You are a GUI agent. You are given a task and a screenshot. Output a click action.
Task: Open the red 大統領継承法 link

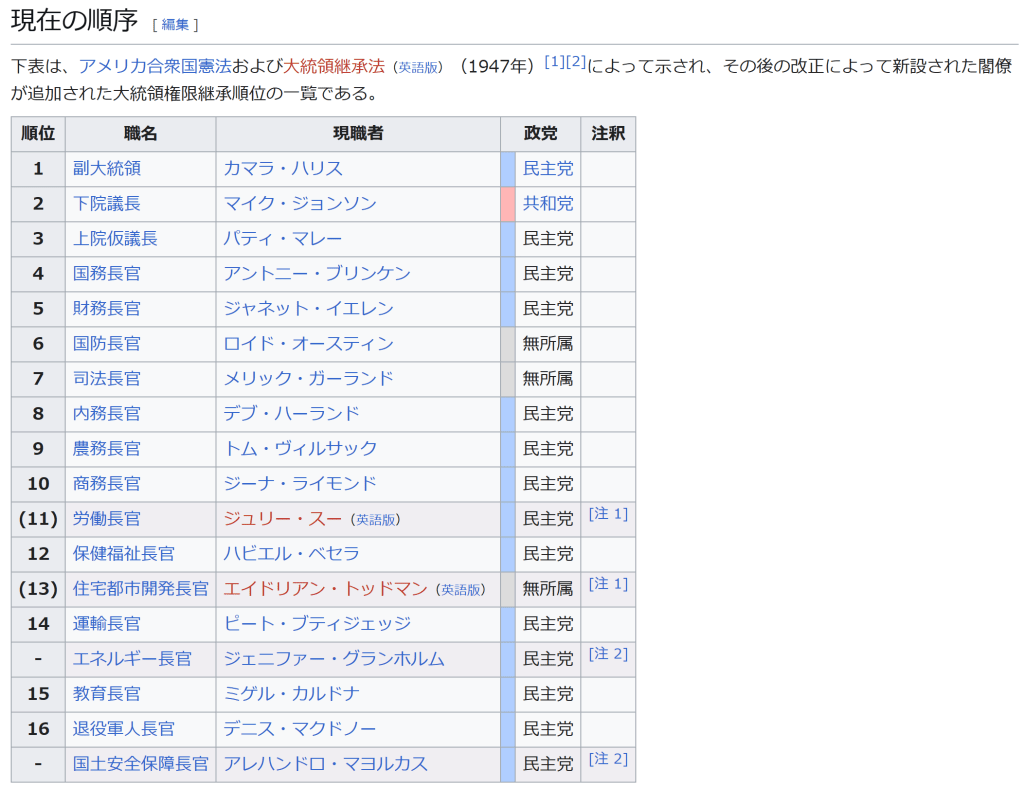[x=334, y=66]
